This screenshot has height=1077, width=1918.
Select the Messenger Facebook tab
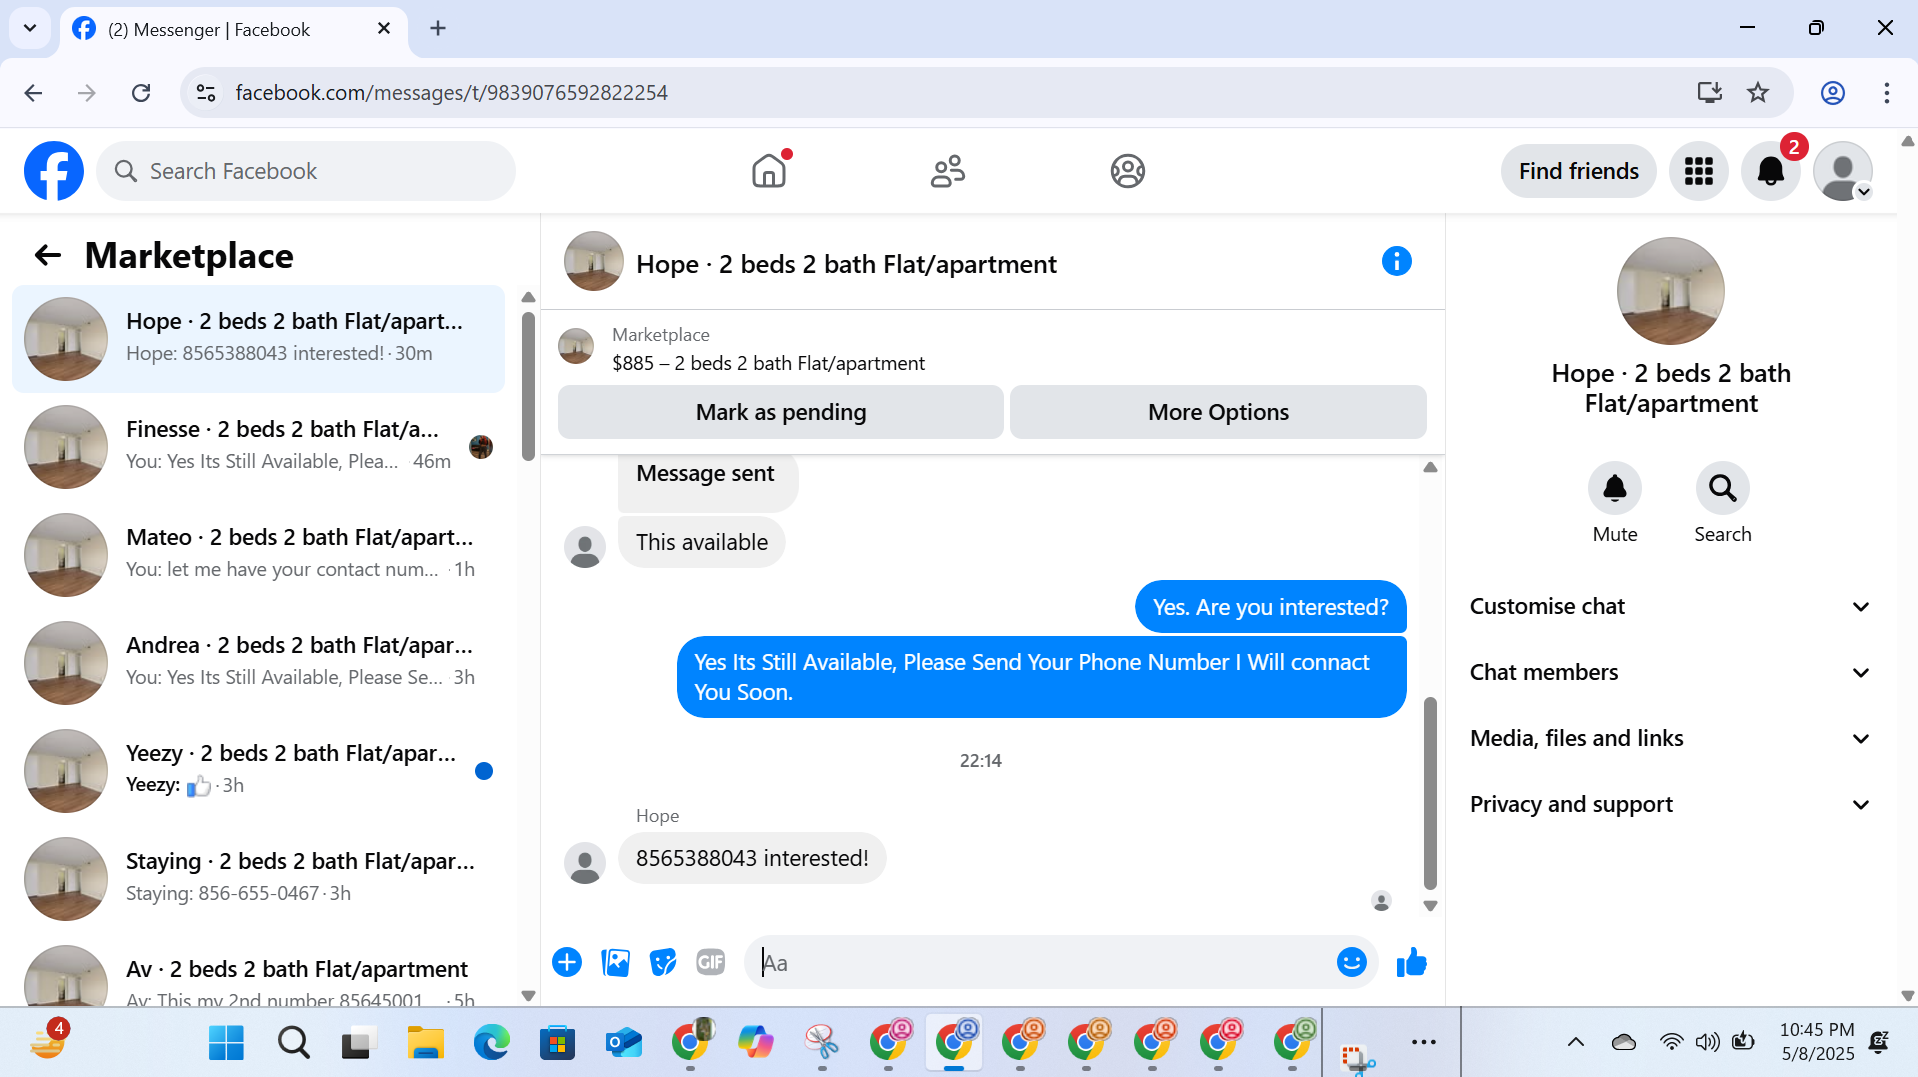click(234, 29)
